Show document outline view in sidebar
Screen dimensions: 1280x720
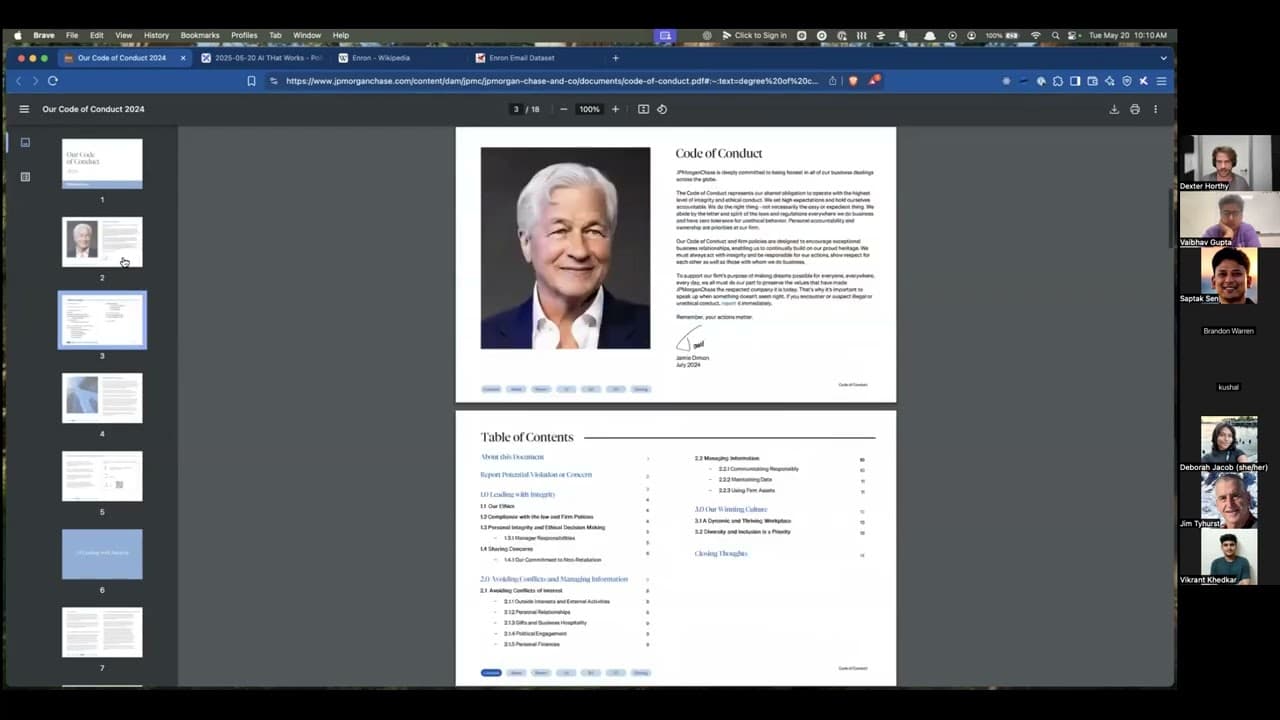point(25,177)
